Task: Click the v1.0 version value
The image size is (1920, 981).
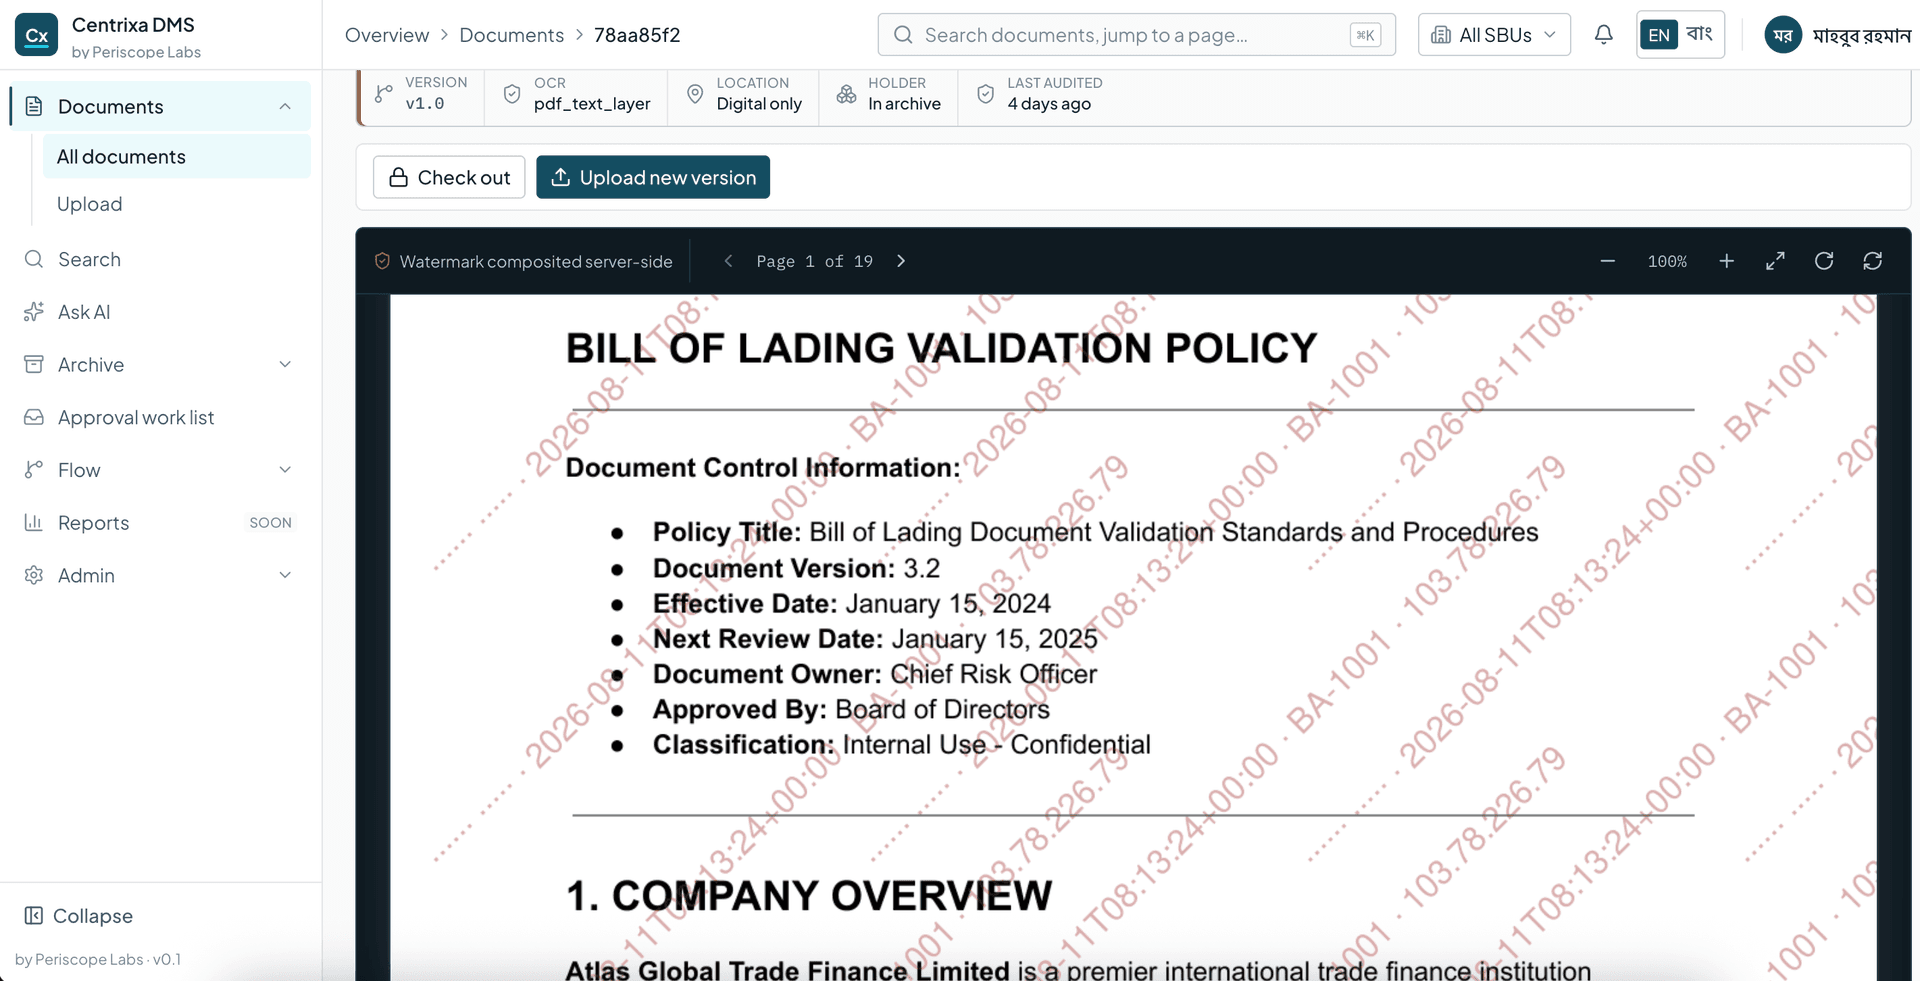Action: tap(425, 104)
